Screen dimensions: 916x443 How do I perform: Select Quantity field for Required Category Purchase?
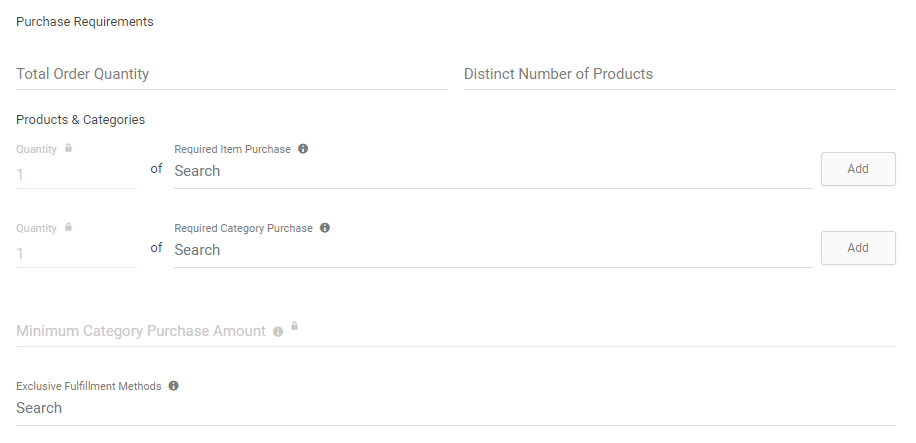[77, 253]
